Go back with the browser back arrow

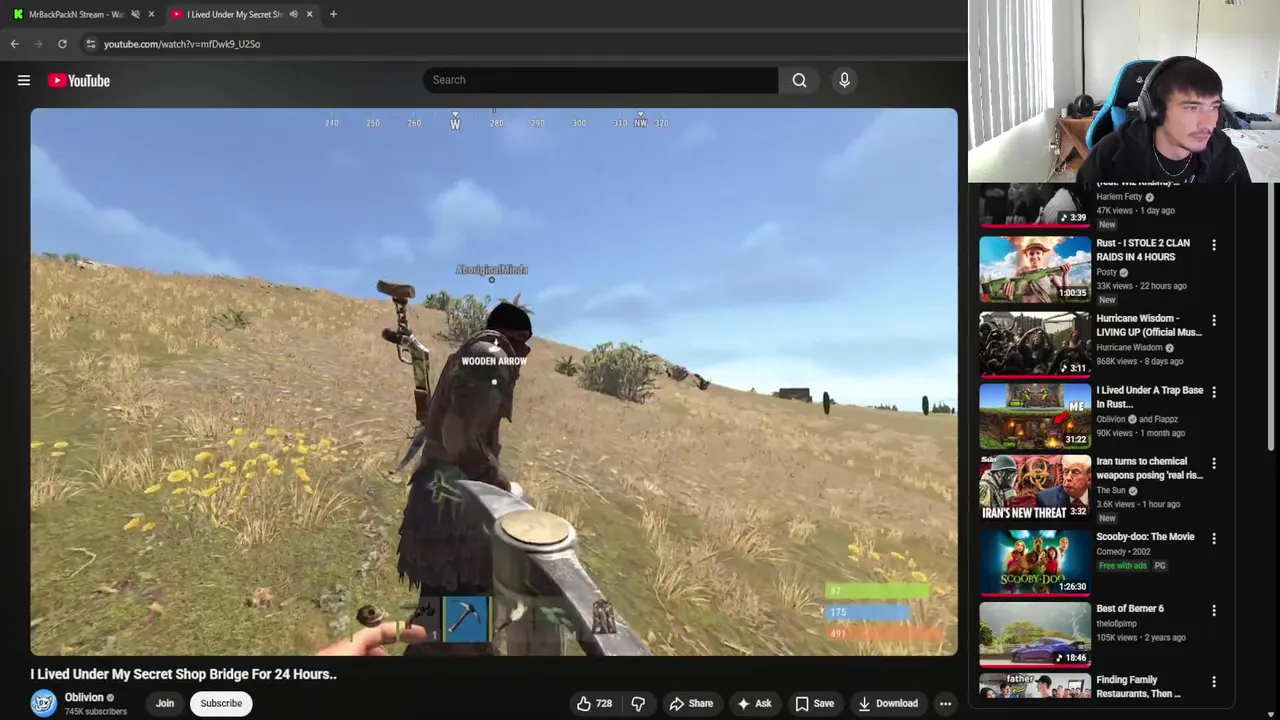pos(14,44)
